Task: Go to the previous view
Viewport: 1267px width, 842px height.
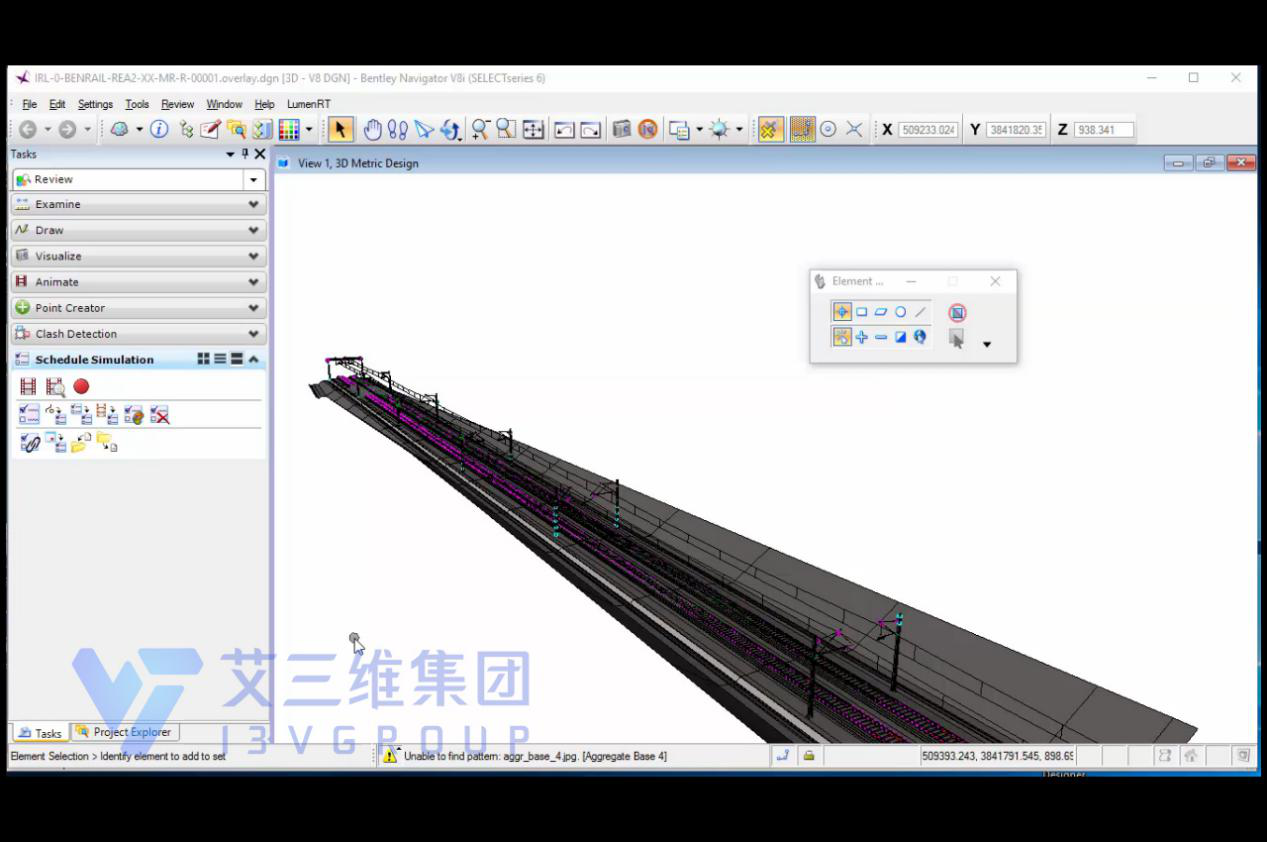Action: click(565, 129)
